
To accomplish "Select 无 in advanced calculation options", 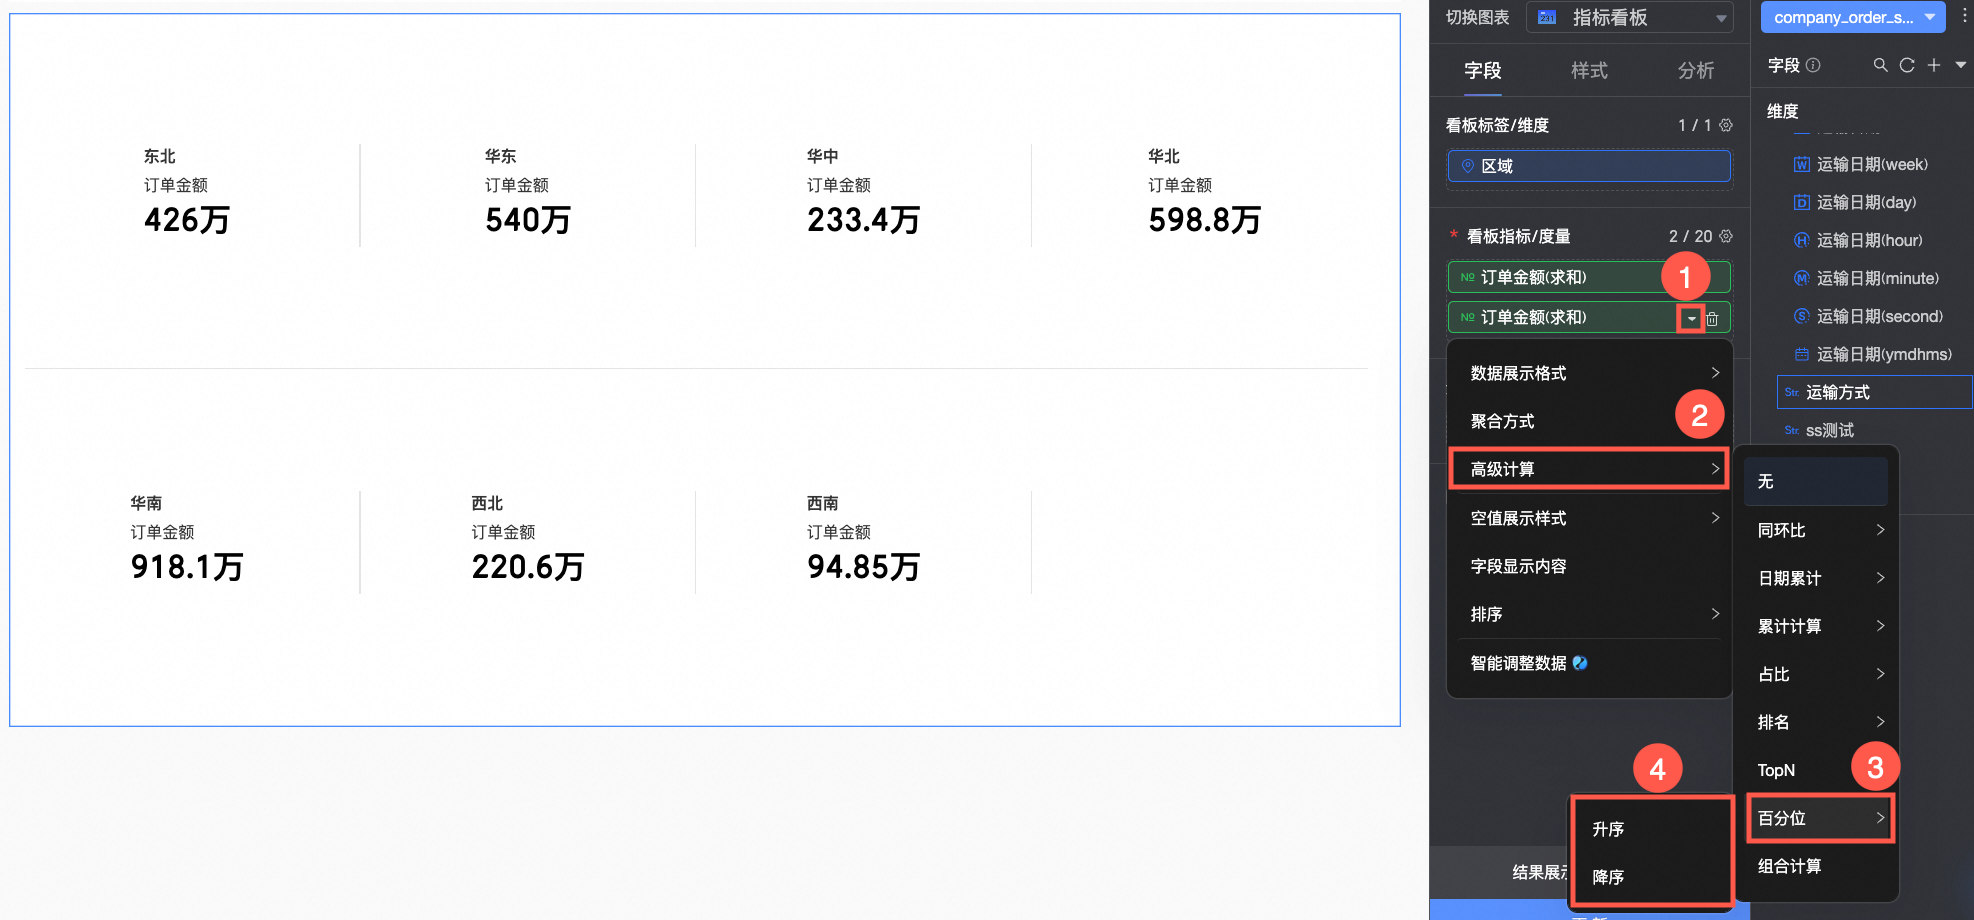I will pyautogui.click(x=1816, y=481).
